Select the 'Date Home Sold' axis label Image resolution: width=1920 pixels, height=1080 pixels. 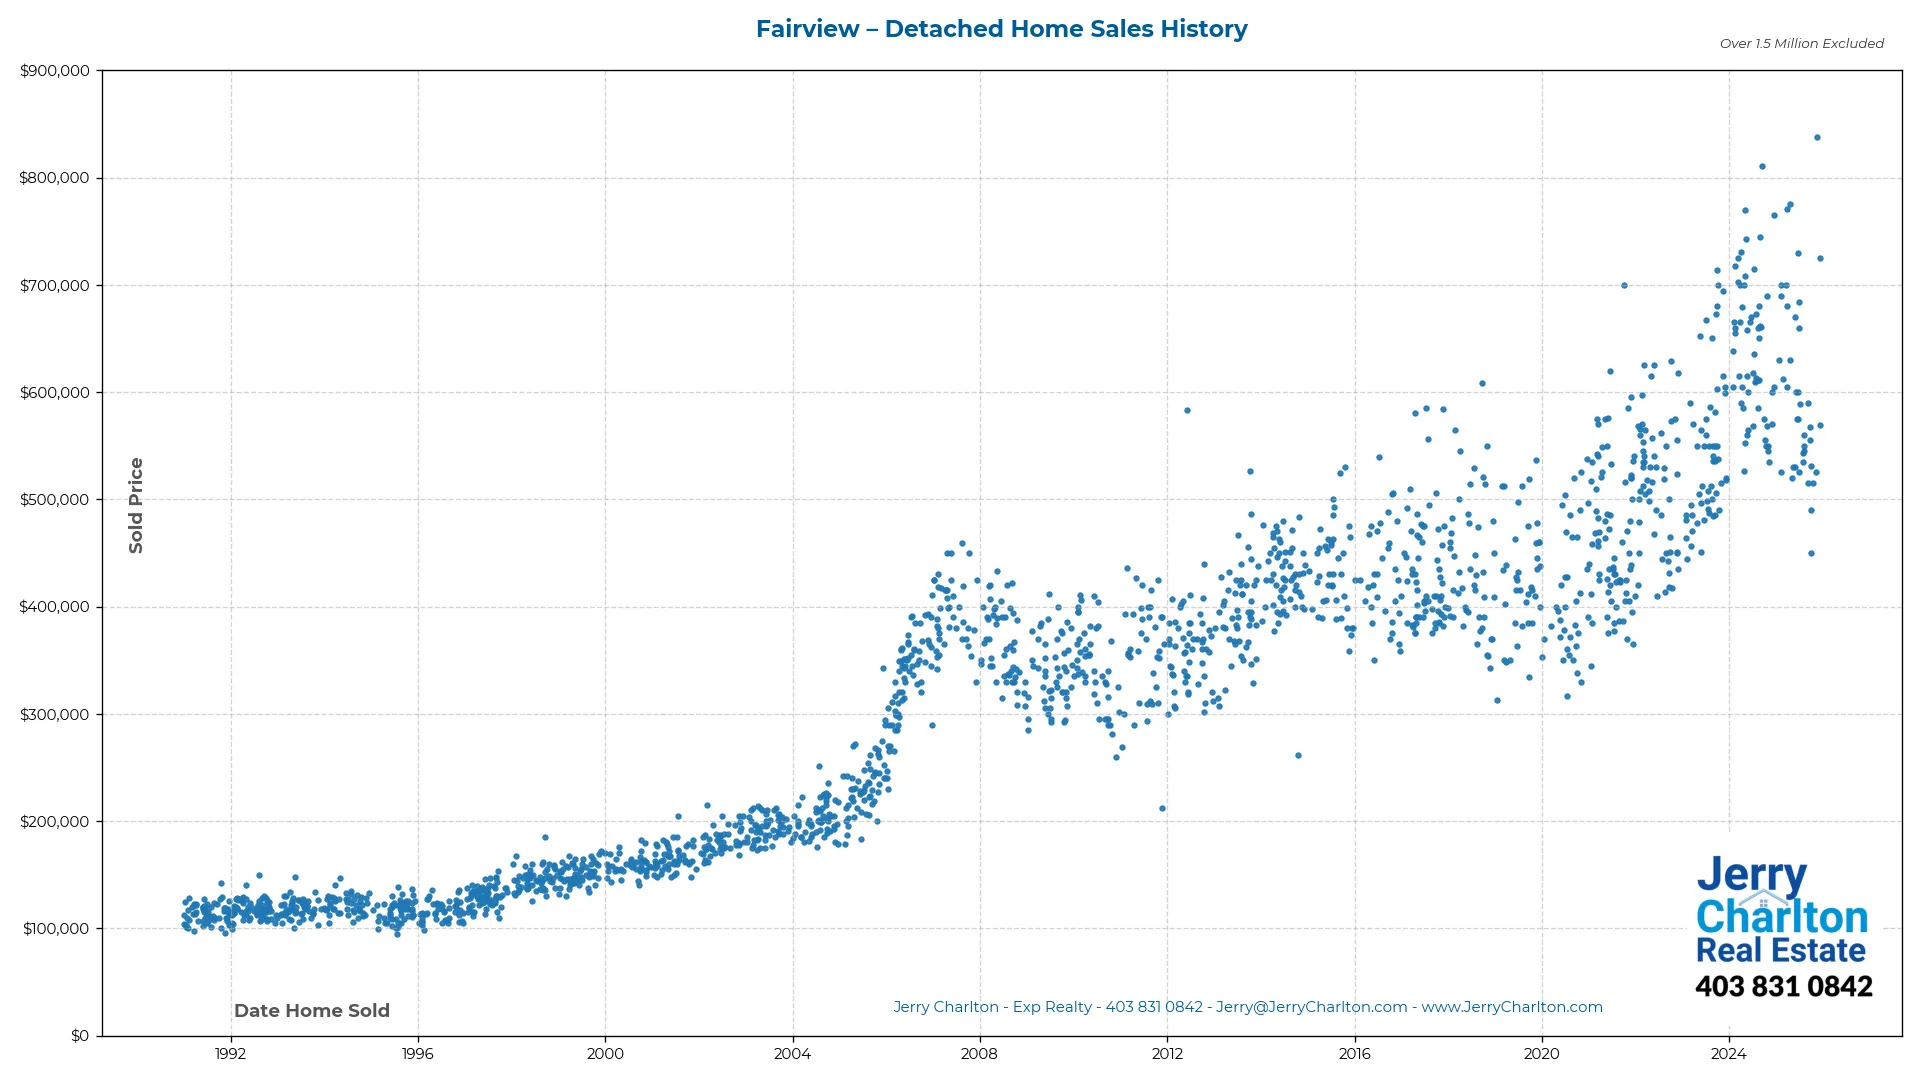312,1011
